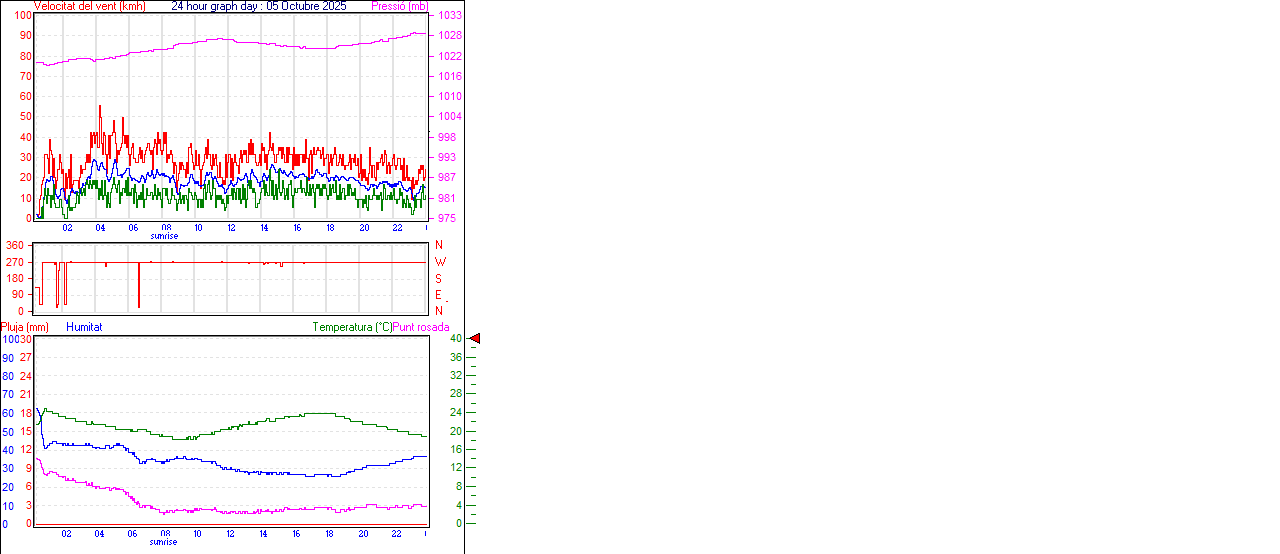Viewport: 1280px width, 554px height.
Task: Click the 12 hour tick under the wind graph
Action: pos(231,228)
